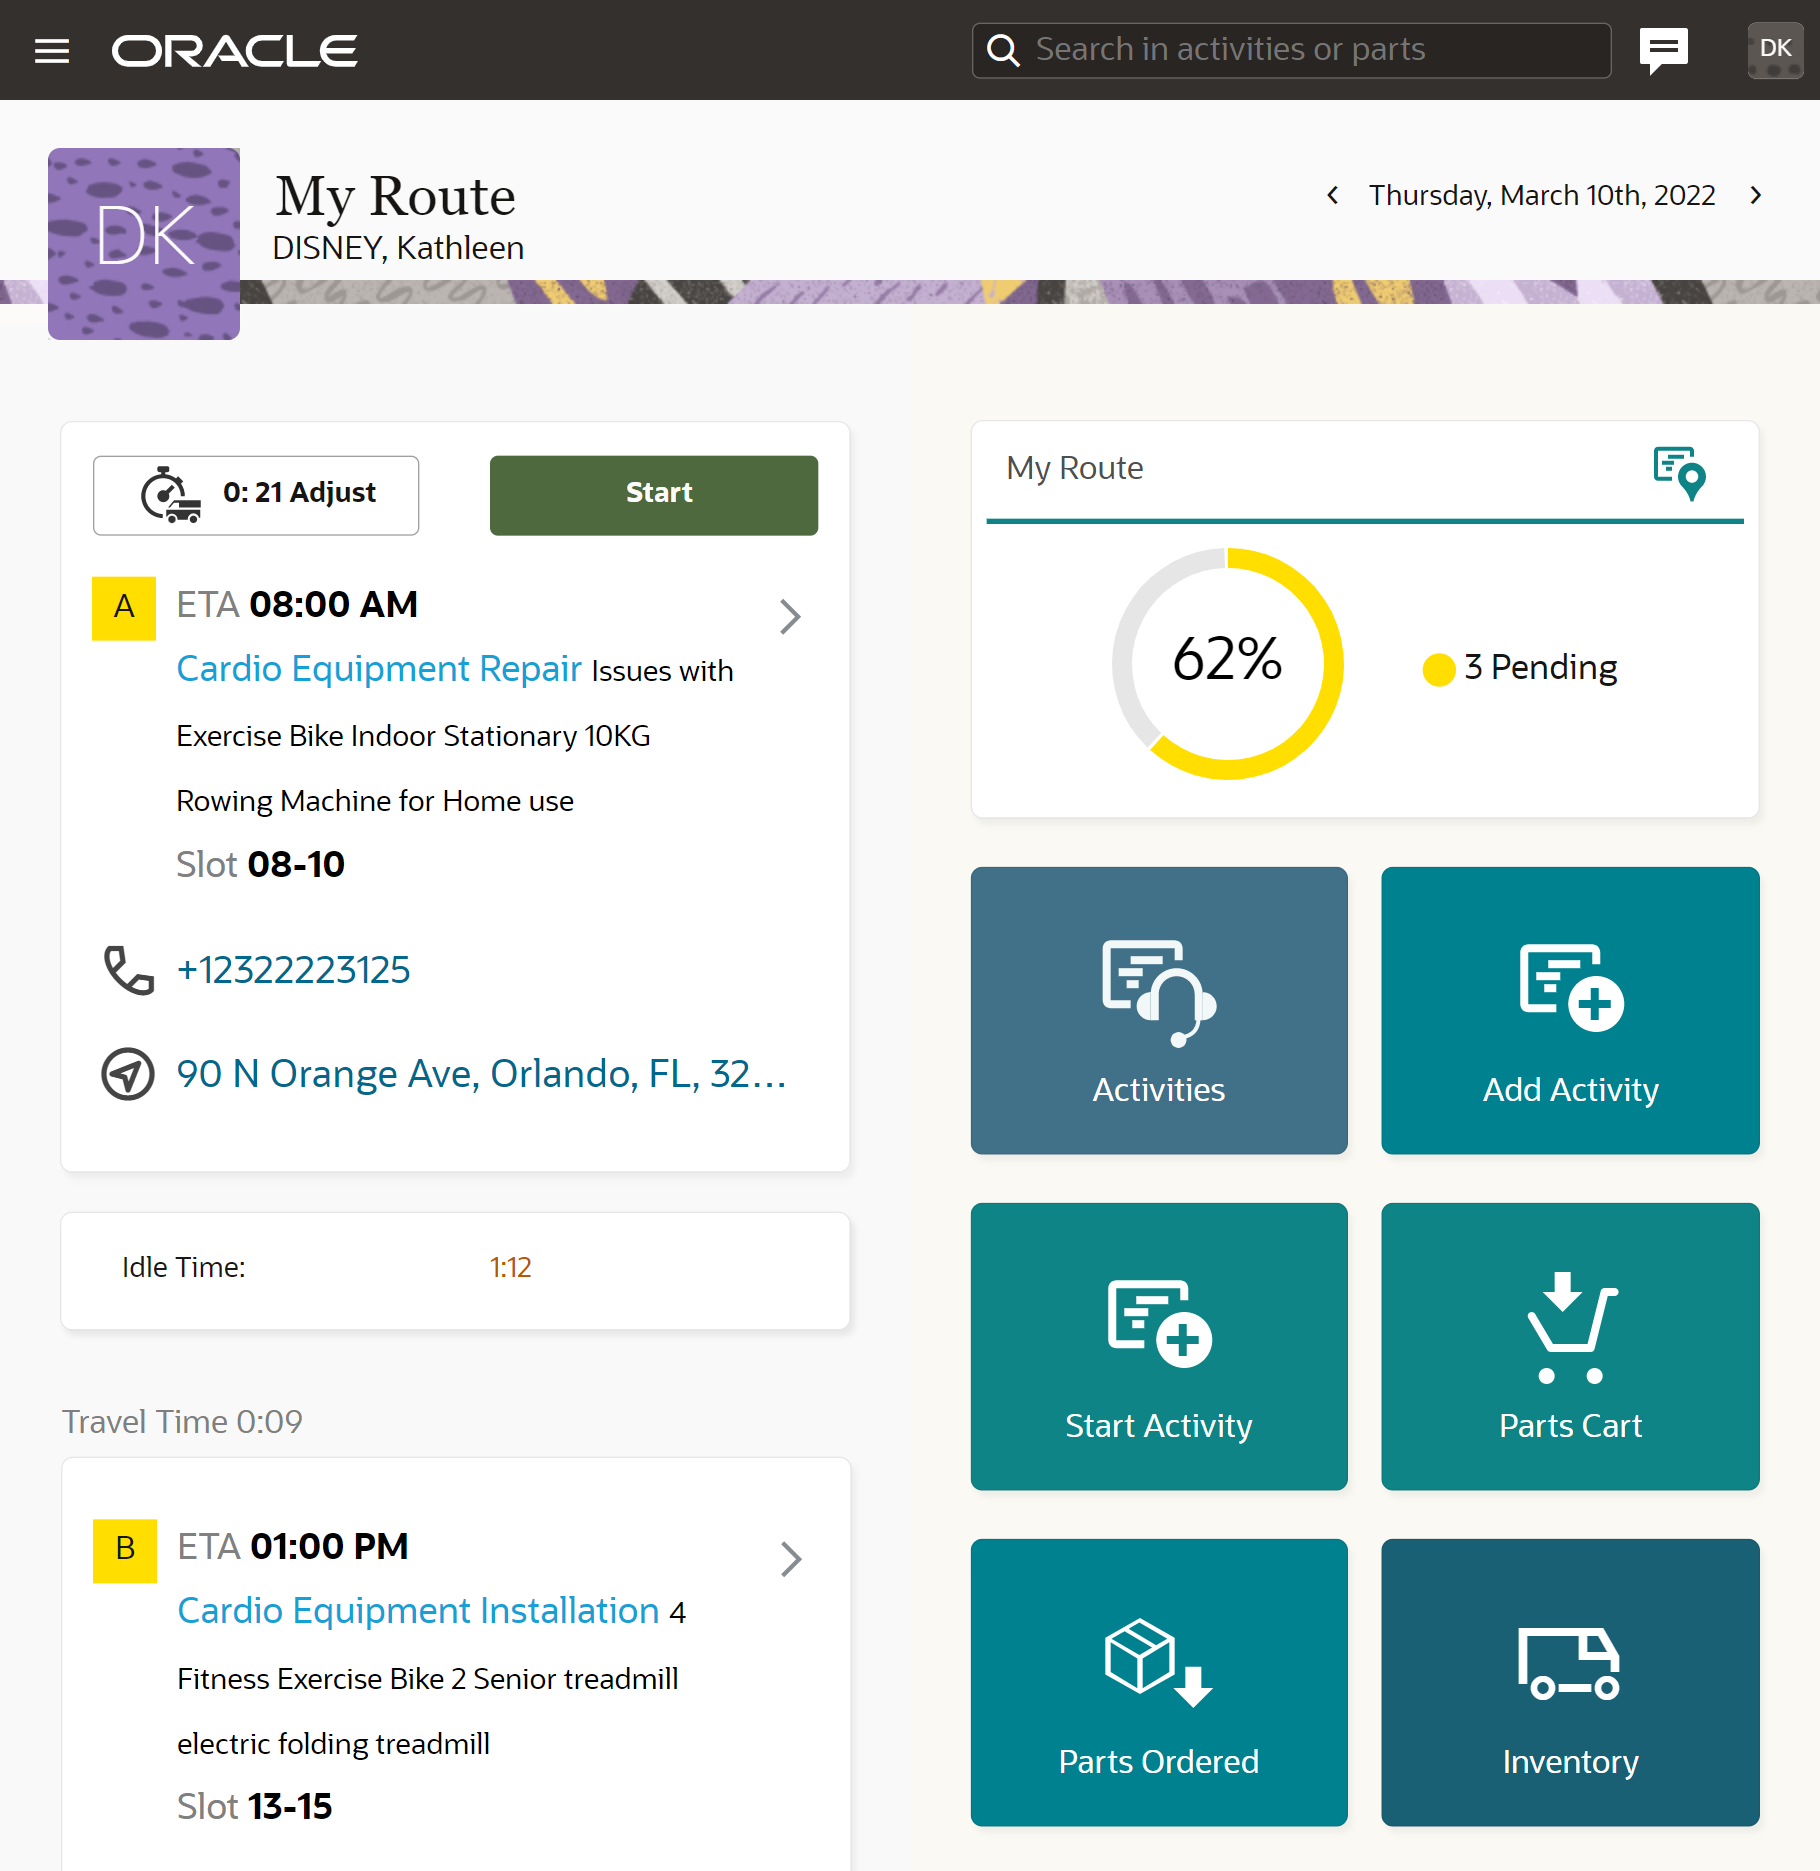
Task: Open the hamburger navigation menu
Action: point(51,50)
